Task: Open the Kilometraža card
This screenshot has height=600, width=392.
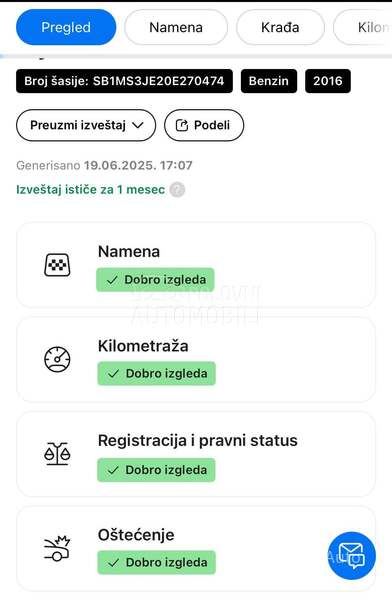Action: pyautogui.click(x=196, y=359)
